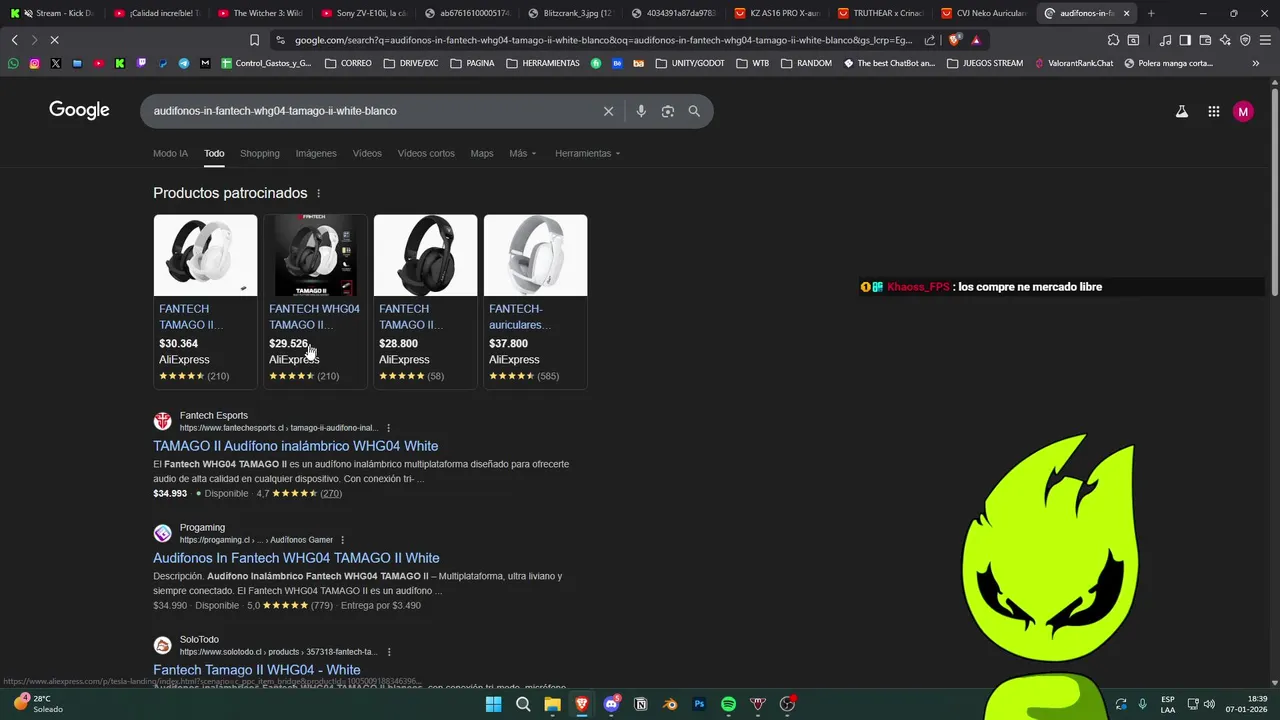Open browser extensions puzzle icon

pyautogui.click(x=1113, y=40)
